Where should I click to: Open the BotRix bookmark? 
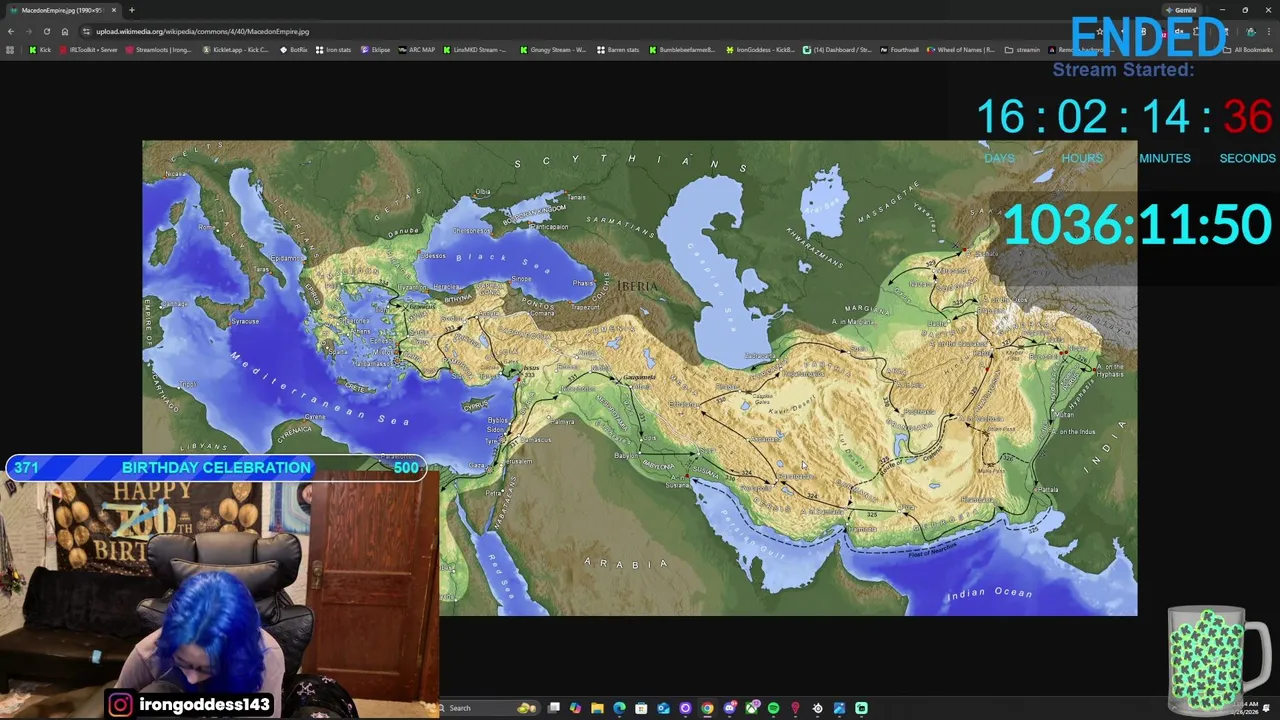[294, 50]
